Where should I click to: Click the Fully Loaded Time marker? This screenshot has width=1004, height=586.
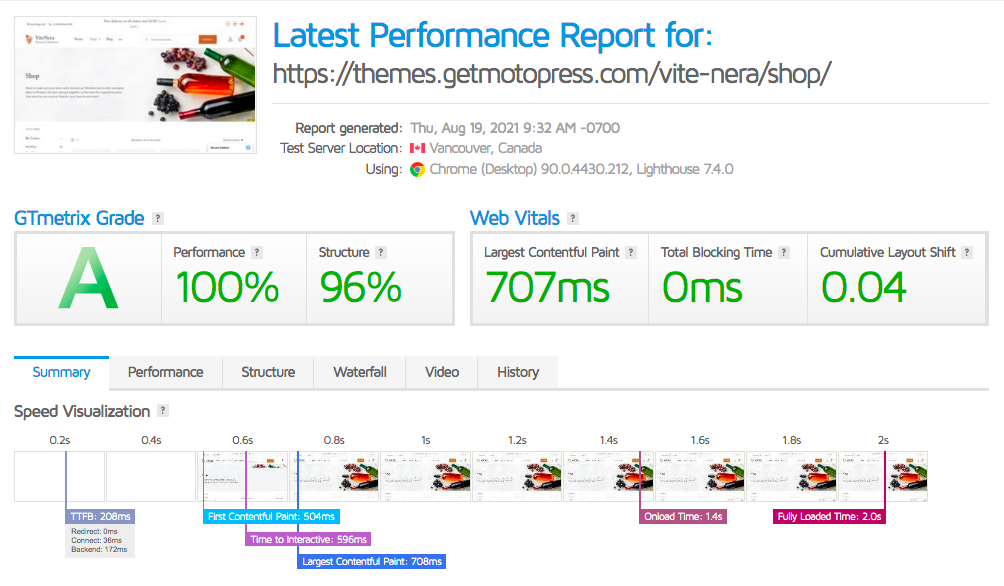tap(831, 516)
